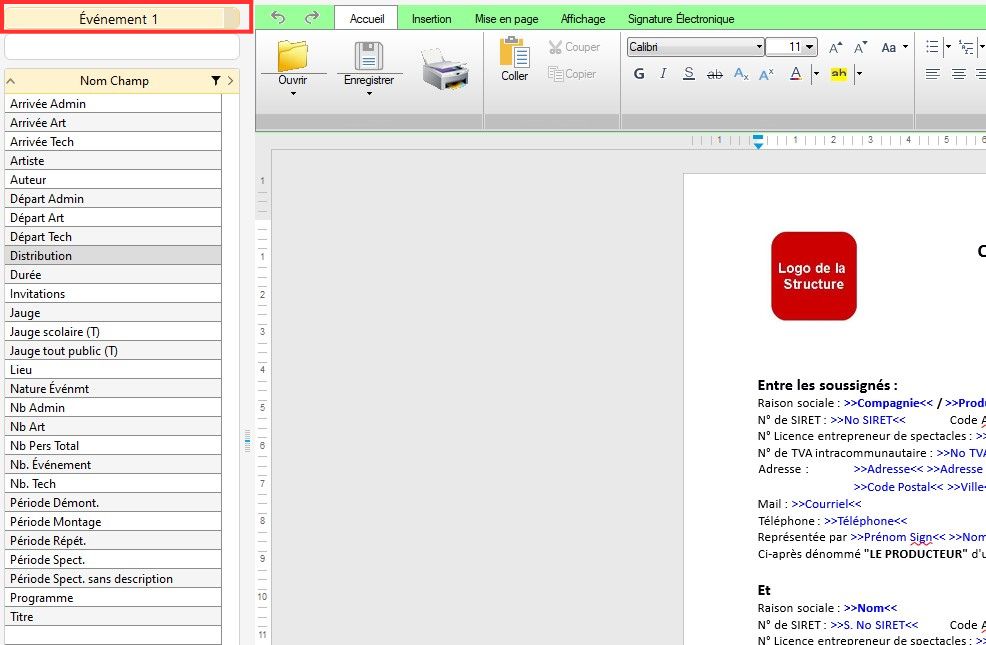Open the font size dropdown
This screenshot has height=645, width=986.
click(809, 47)
